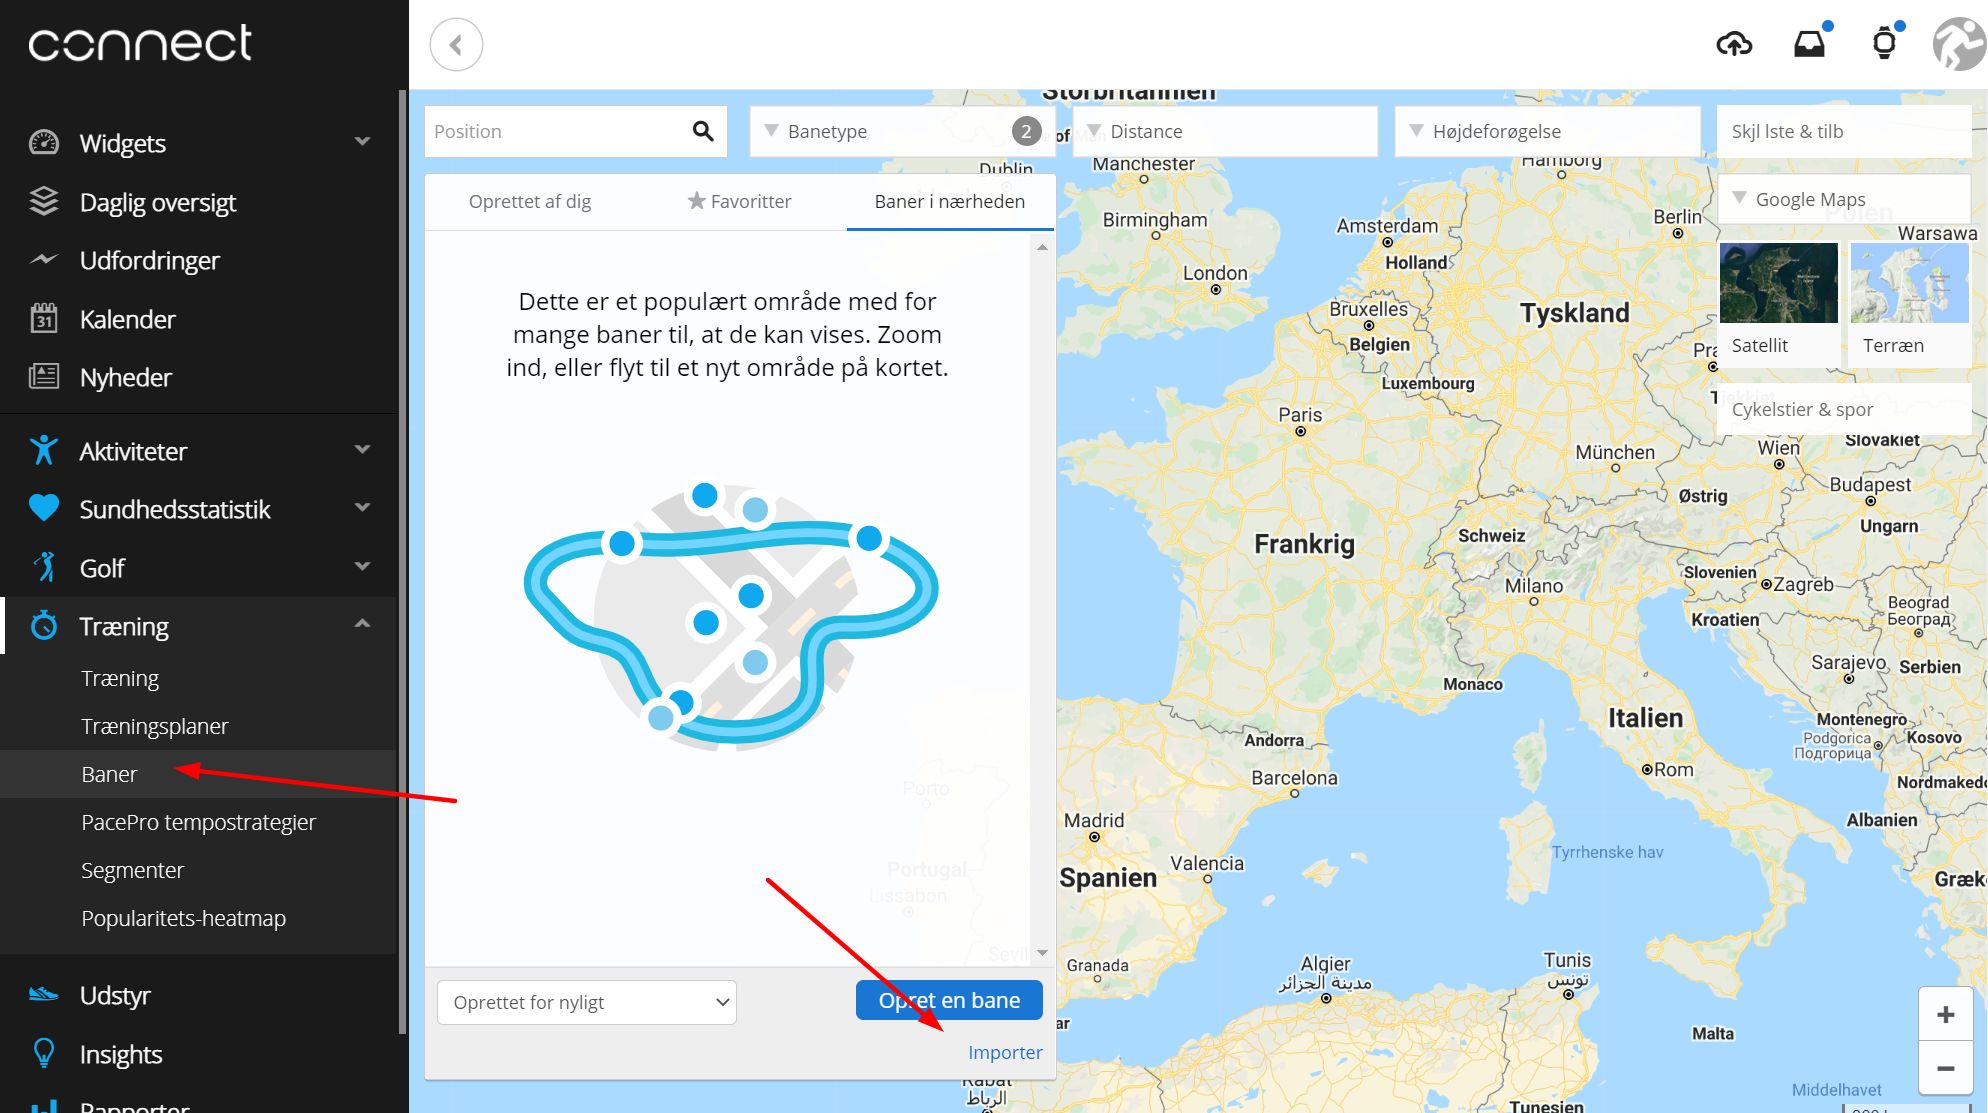Click the Golf sidebar icon
This screenshot has height=1113, width=1988.
point(44,567)
